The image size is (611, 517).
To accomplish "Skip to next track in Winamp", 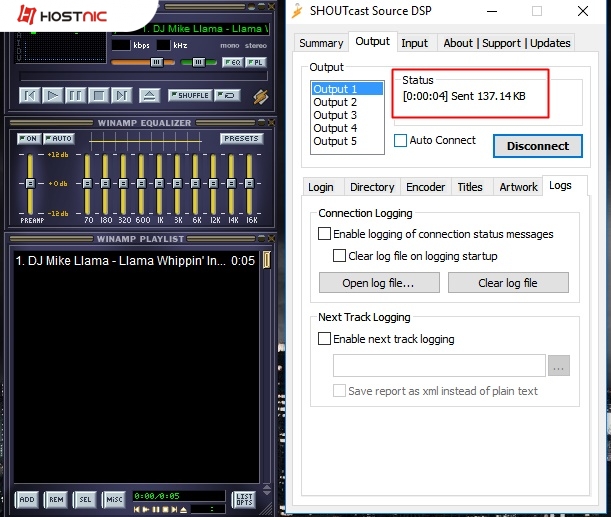I will pyautogui.click(x=121, y=96).
